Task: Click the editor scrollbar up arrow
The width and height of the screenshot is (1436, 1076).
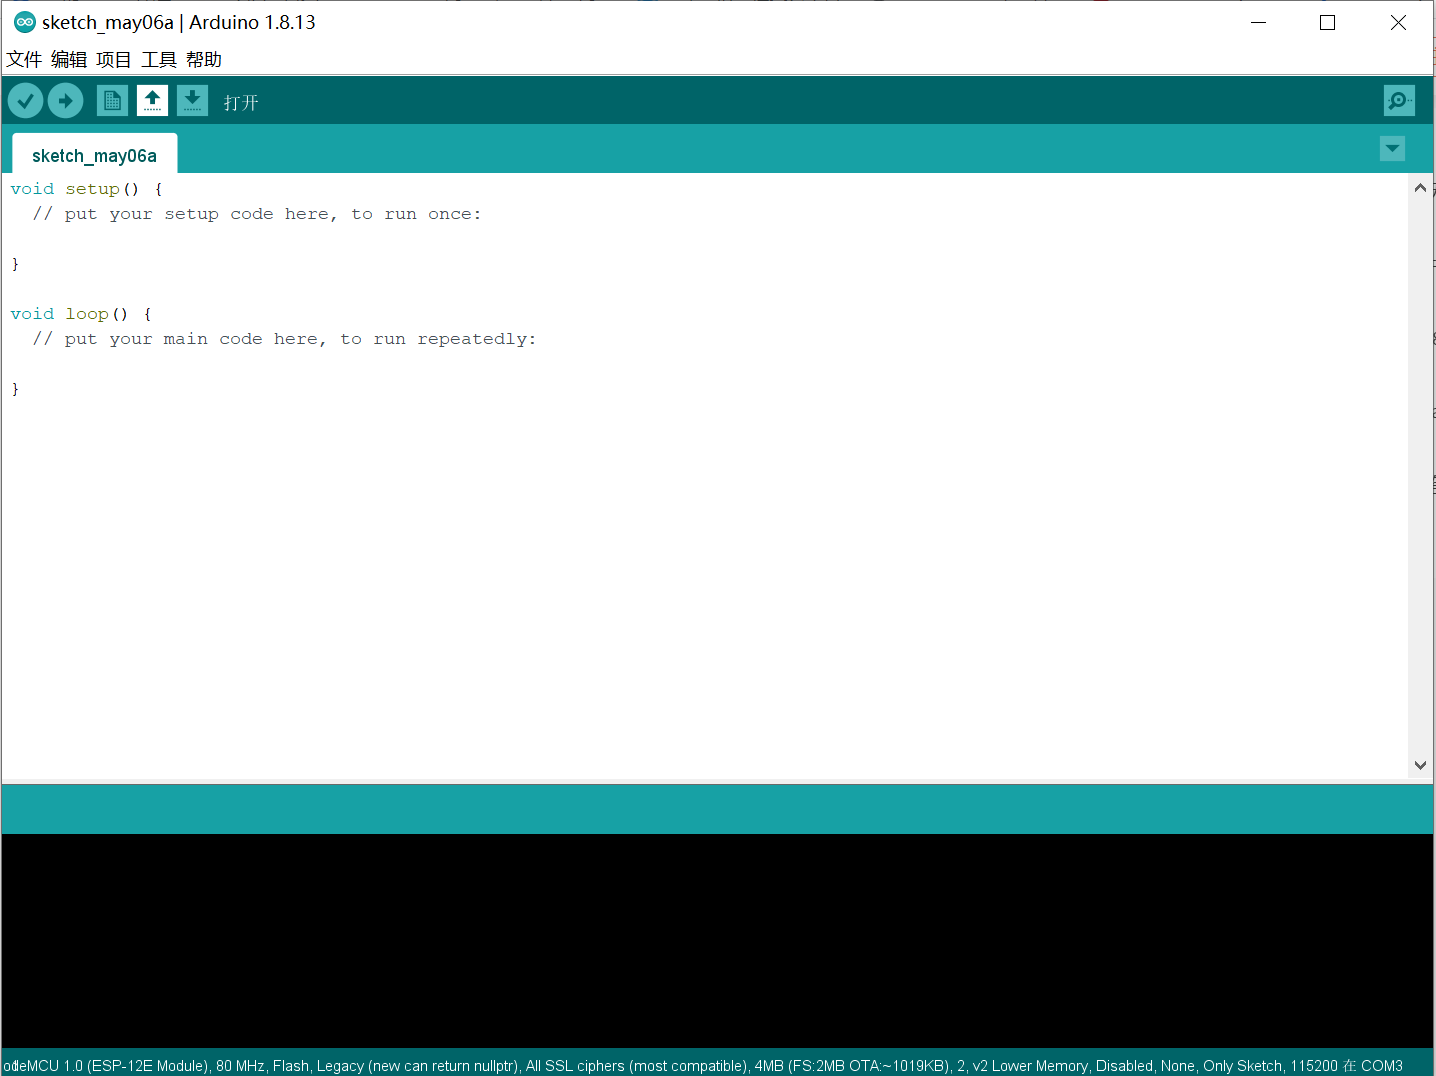Action: click(x=1420, y=188)
